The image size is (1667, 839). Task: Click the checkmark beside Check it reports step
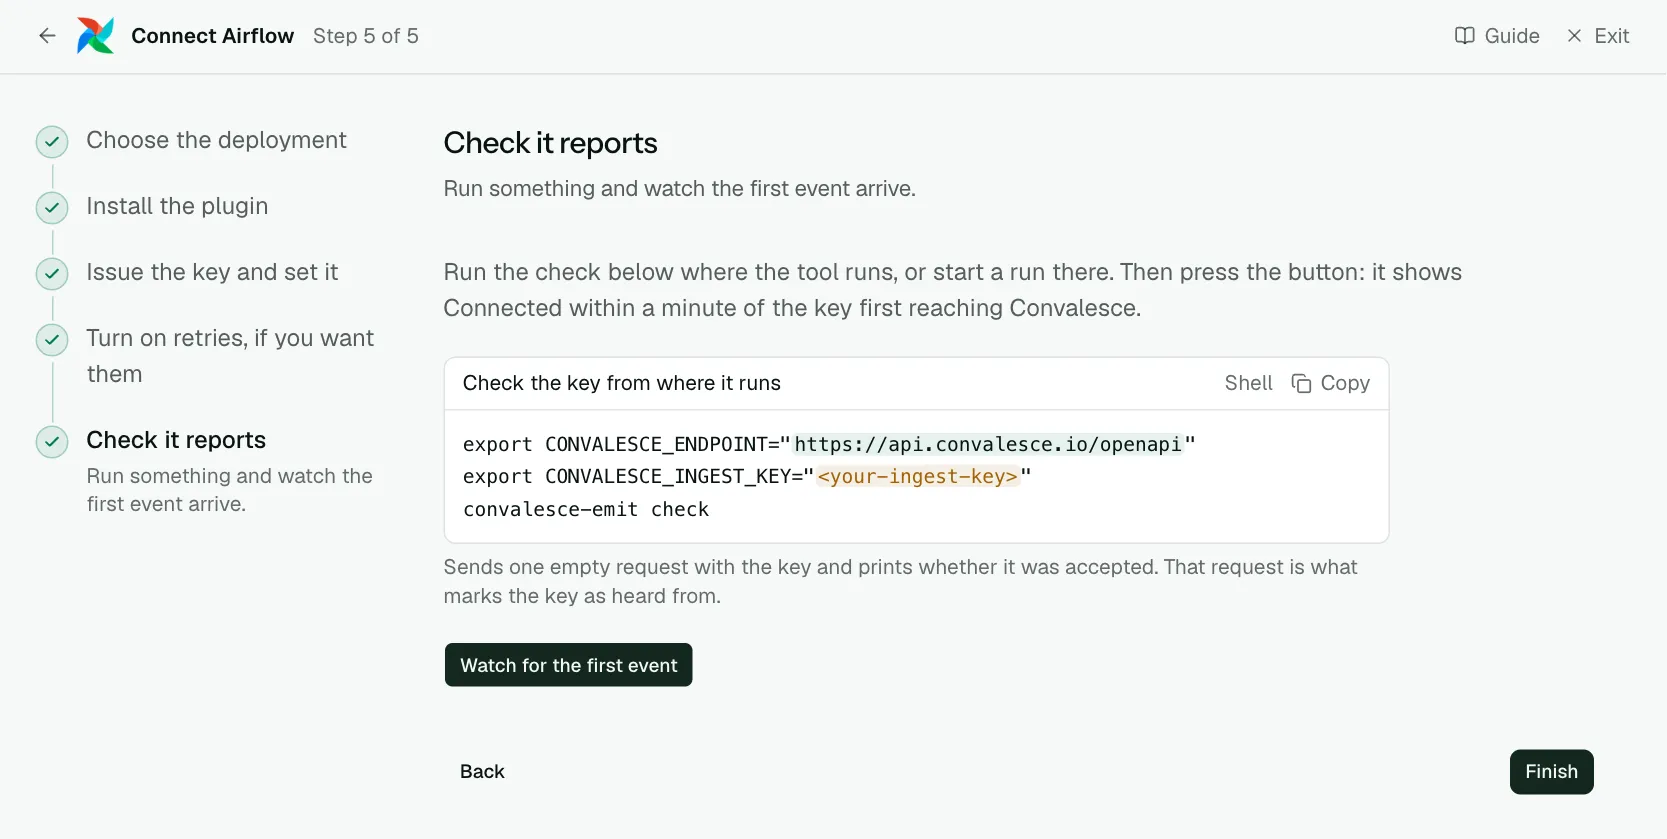point(52,442)
